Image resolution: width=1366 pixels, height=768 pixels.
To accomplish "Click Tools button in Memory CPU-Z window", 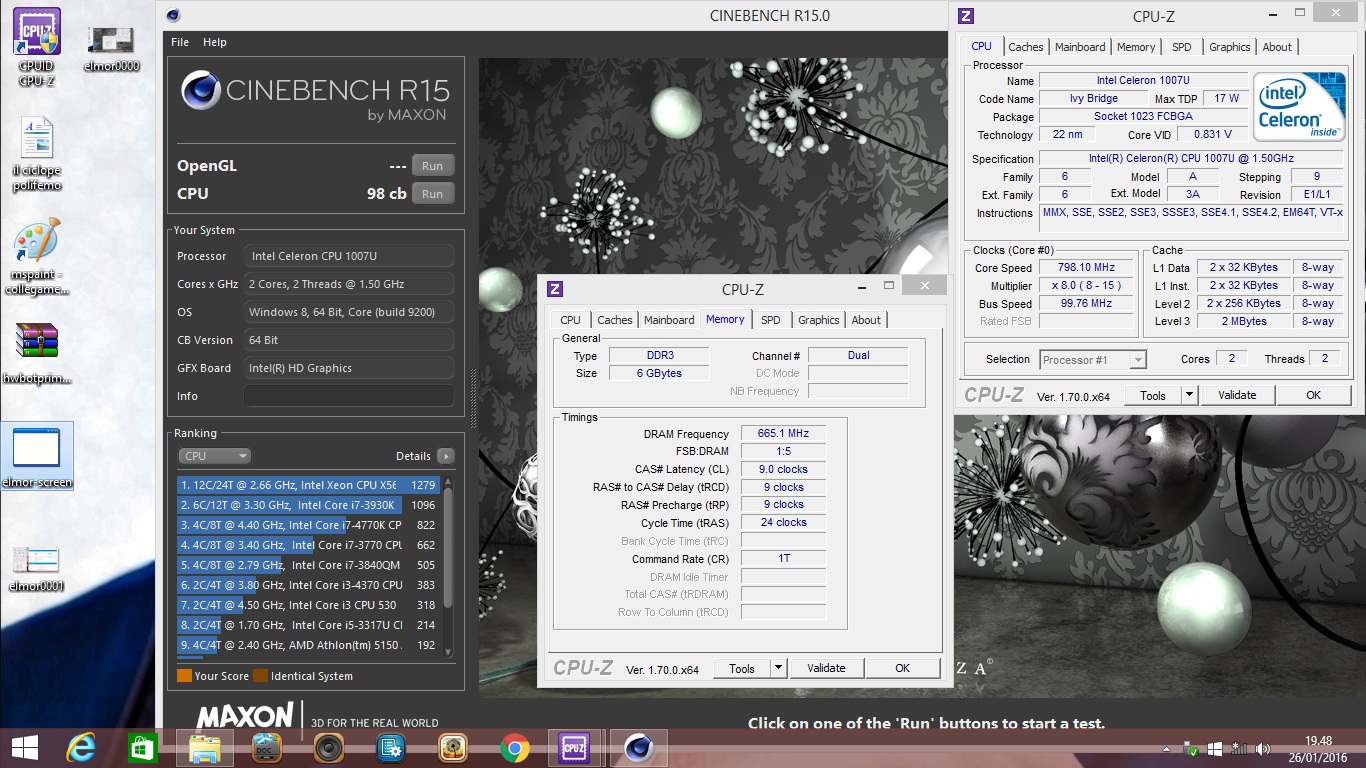I will click(x=742, y=669).
